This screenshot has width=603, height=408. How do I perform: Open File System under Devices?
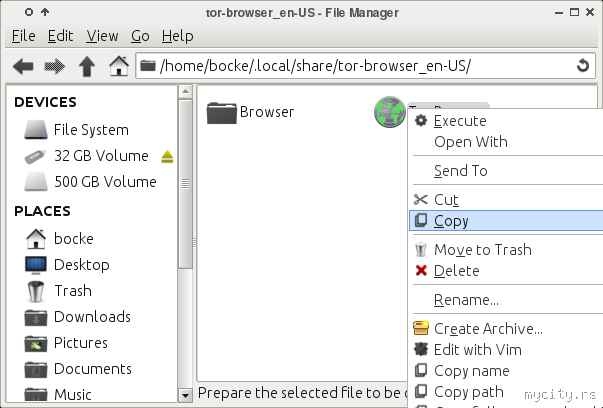90,130
